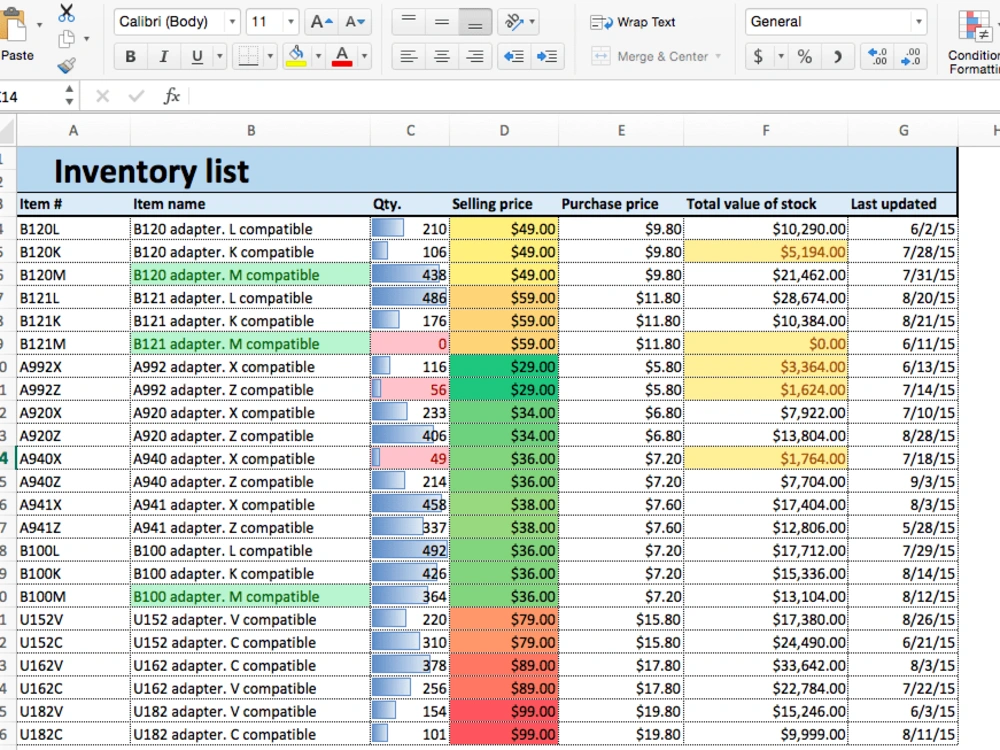Screen dimensions: 1000x750
Task: Toggle bottom vertical alignment
Action: 475,22
